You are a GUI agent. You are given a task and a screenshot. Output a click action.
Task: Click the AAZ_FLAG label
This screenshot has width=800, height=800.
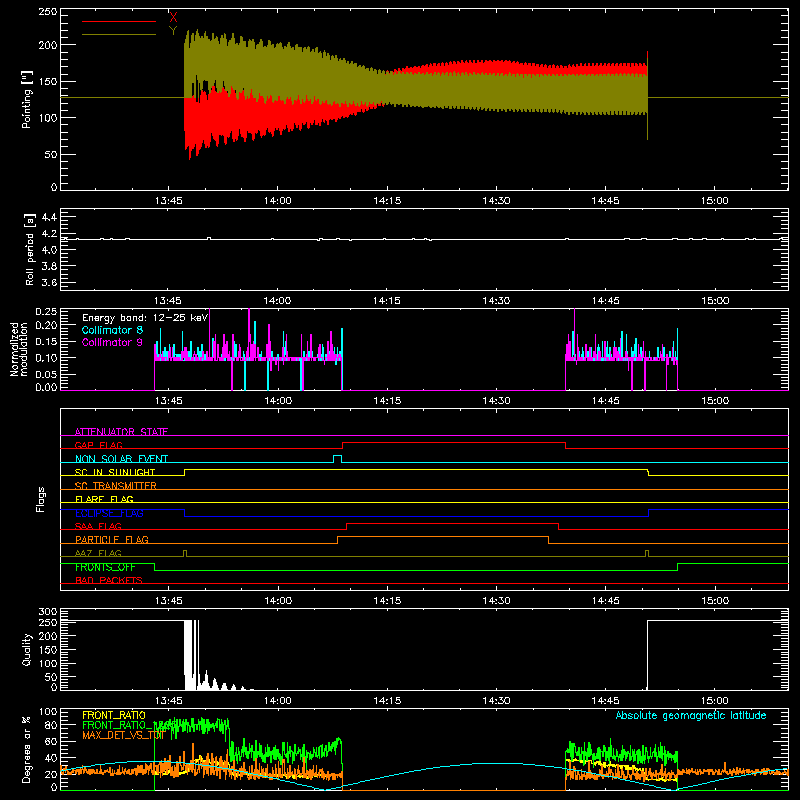tap(98, 553)
